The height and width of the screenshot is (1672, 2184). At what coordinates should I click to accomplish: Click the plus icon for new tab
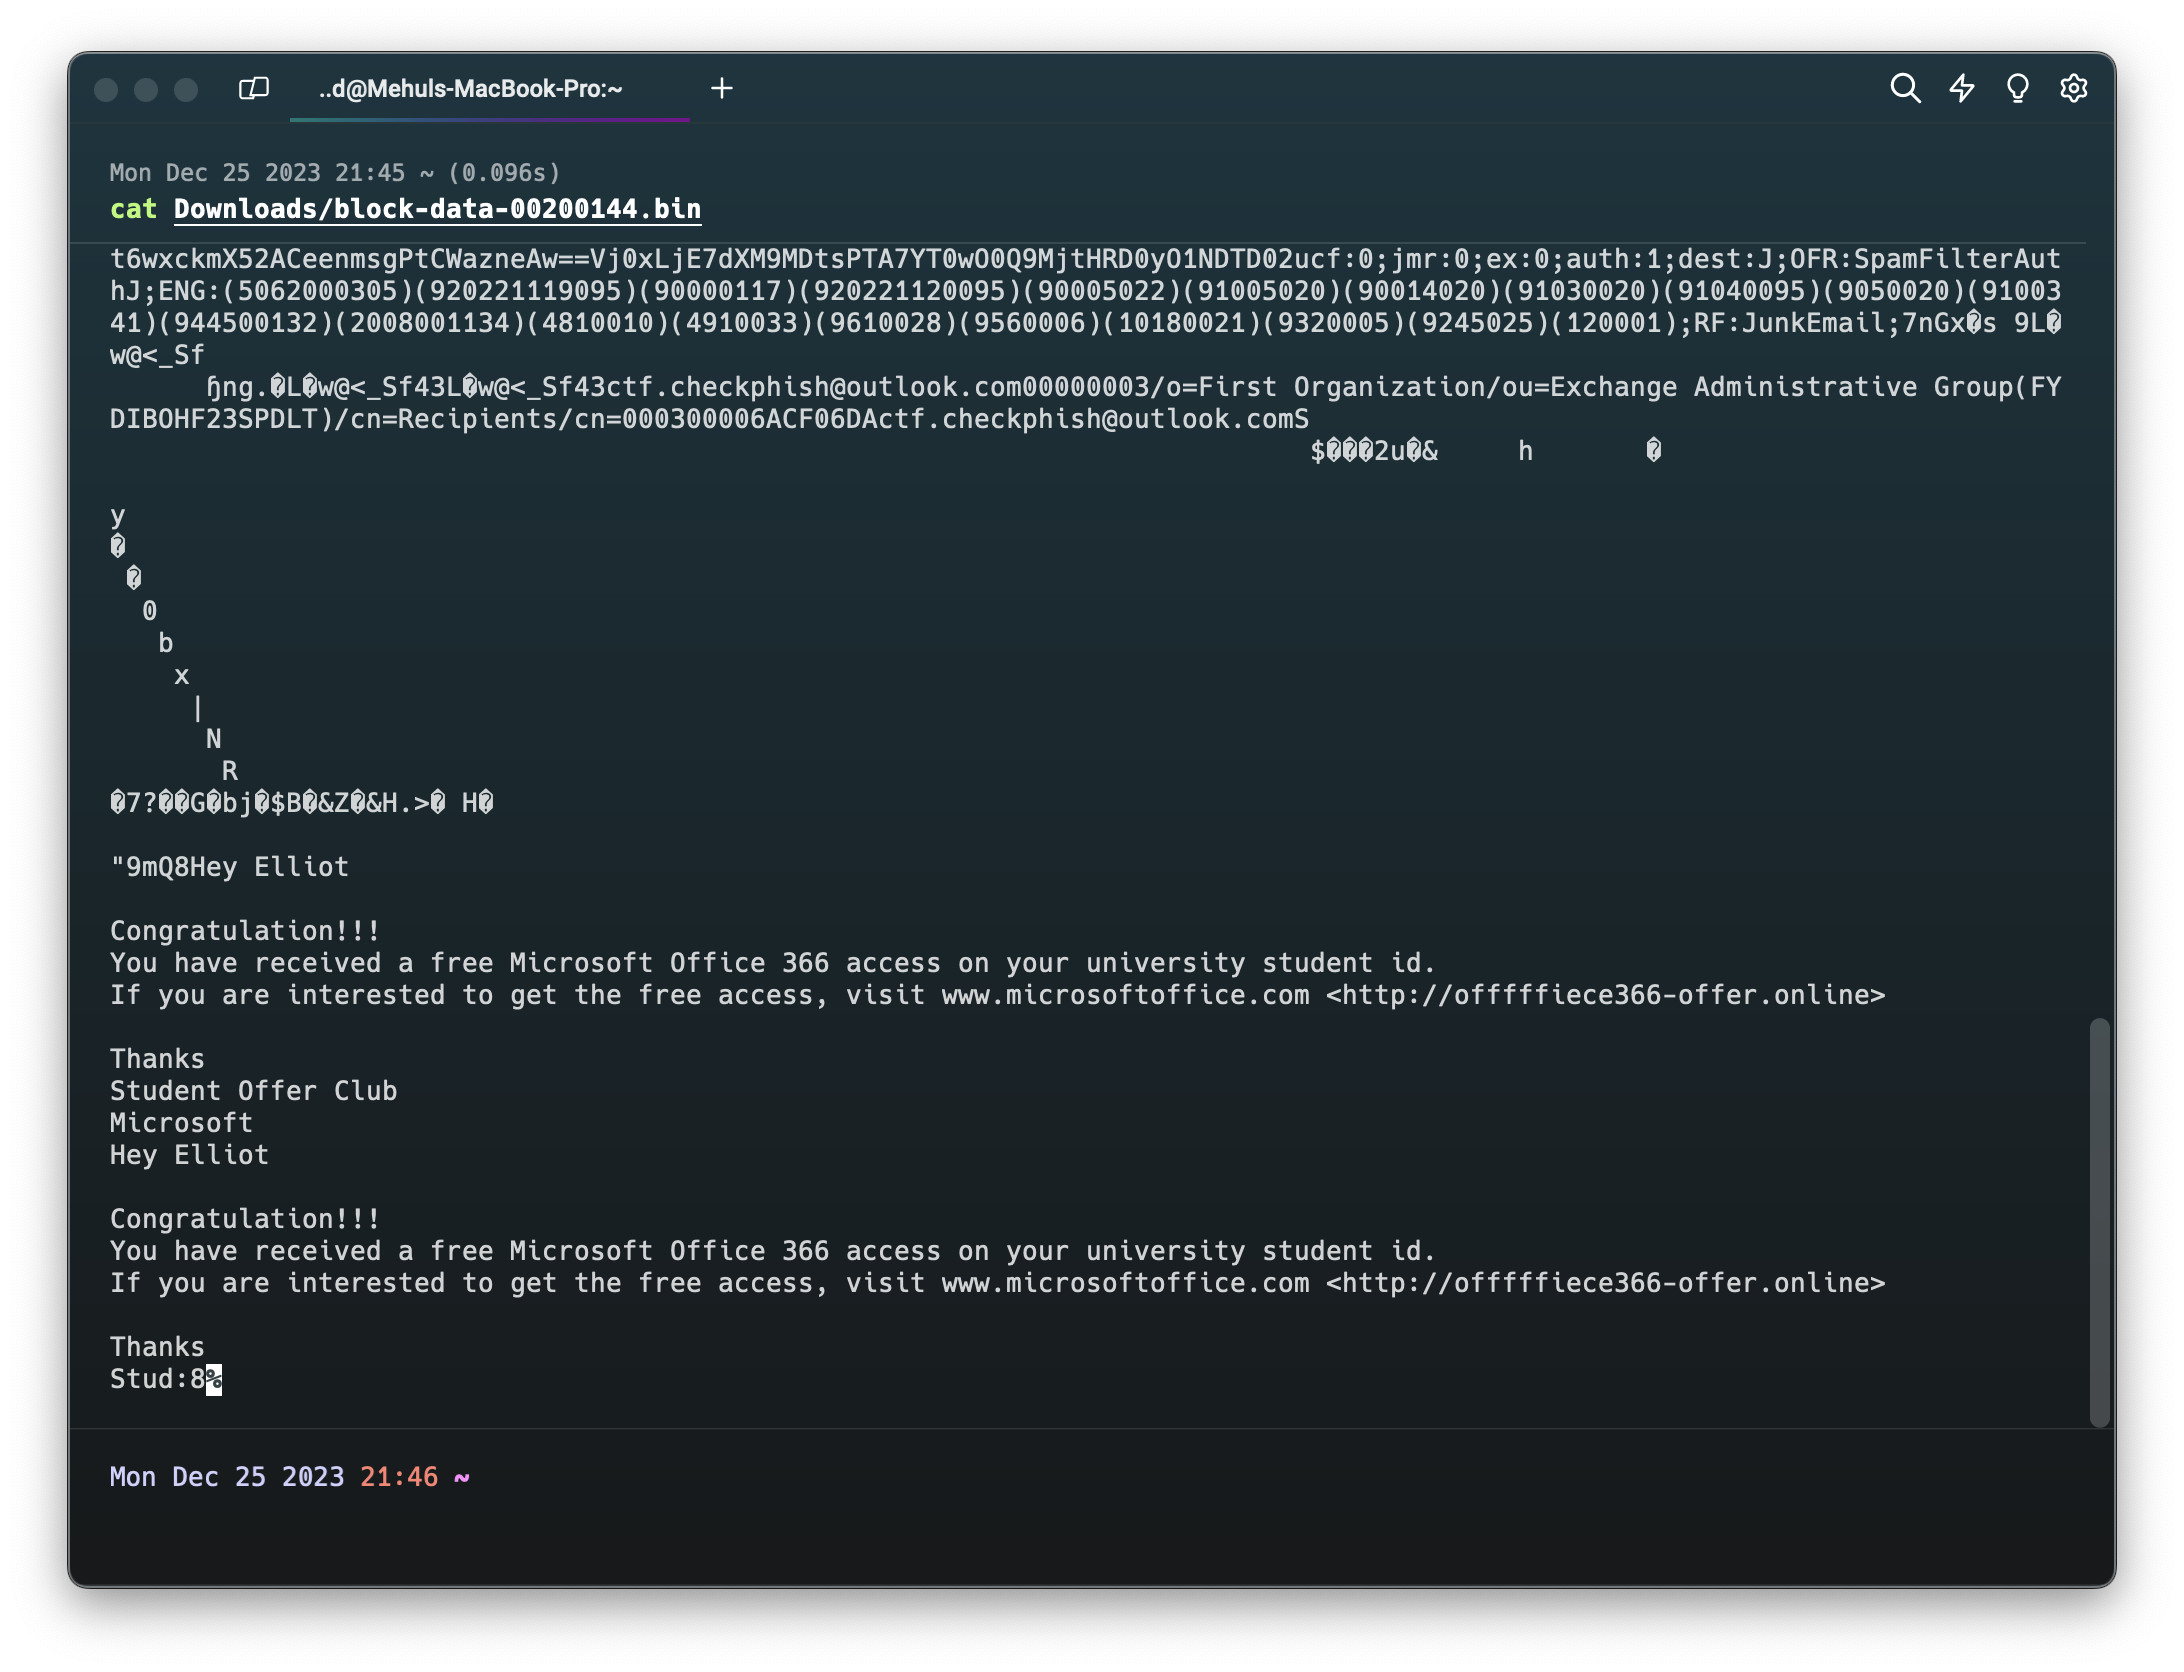722,89
